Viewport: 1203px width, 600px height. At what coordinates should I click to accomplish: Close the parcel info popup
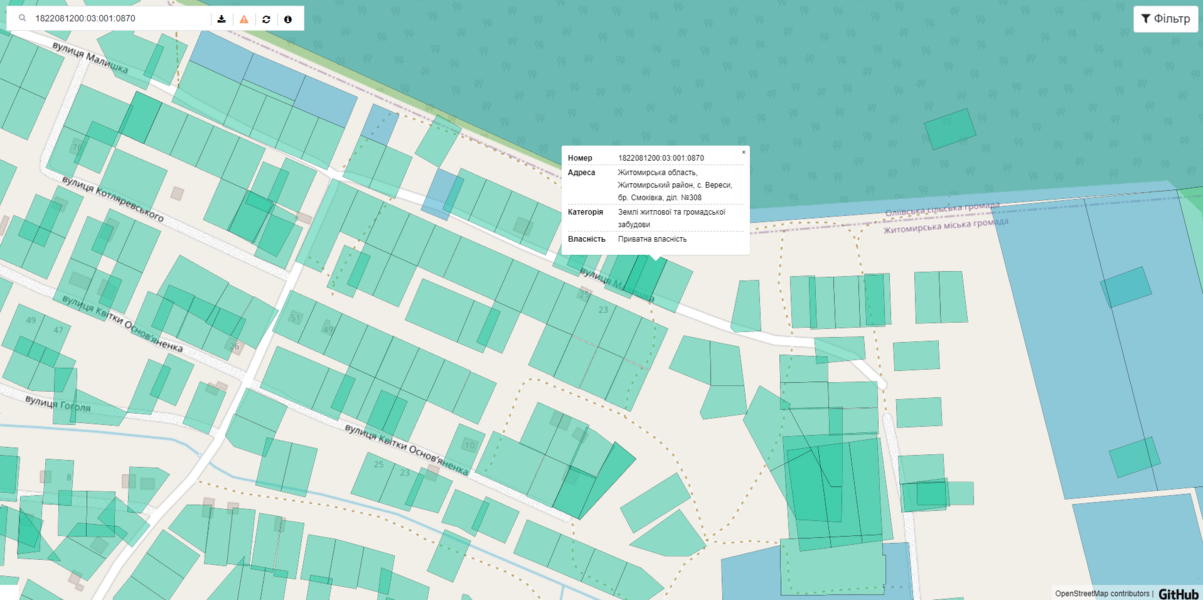pos(743,153)
